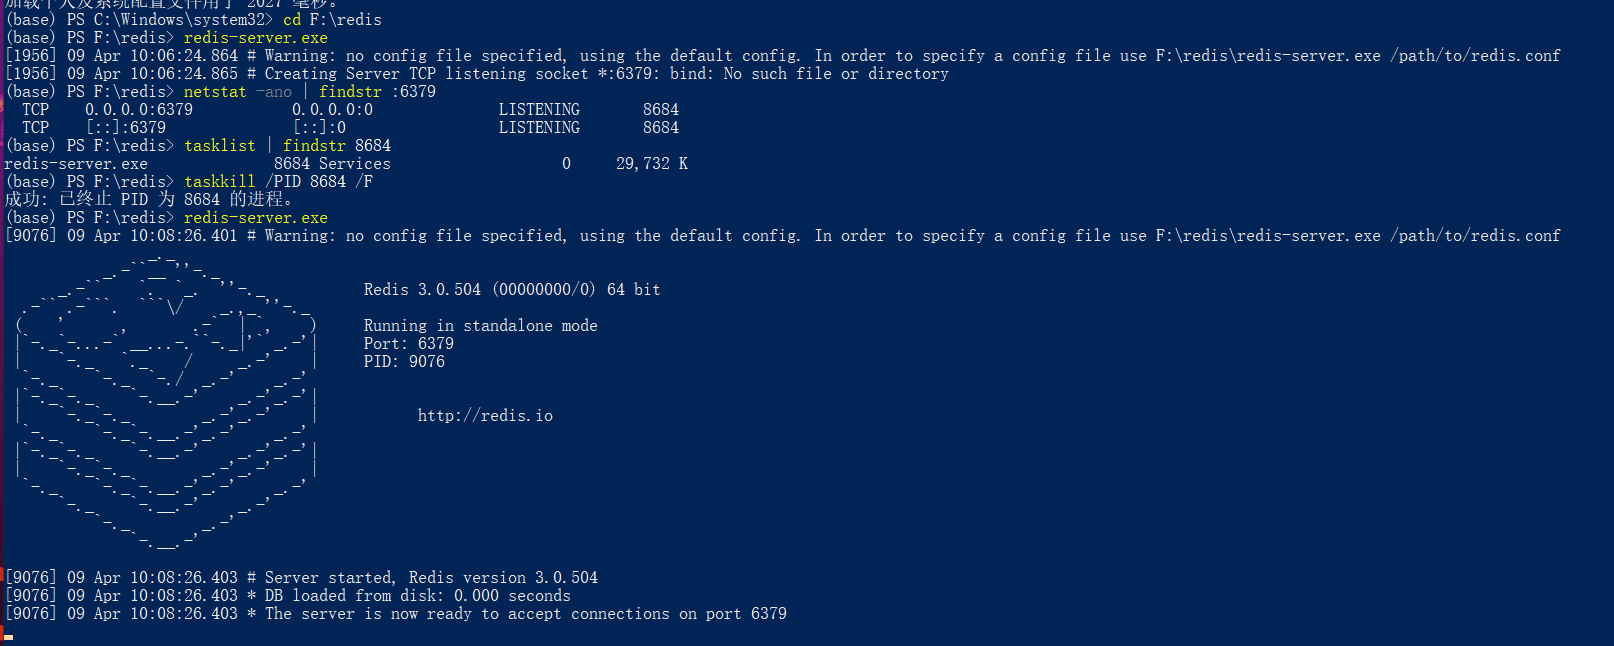Screen dimensions: 1614x646
Task: Click the "Port: 6379" text
Action: [x=408, y=344]
